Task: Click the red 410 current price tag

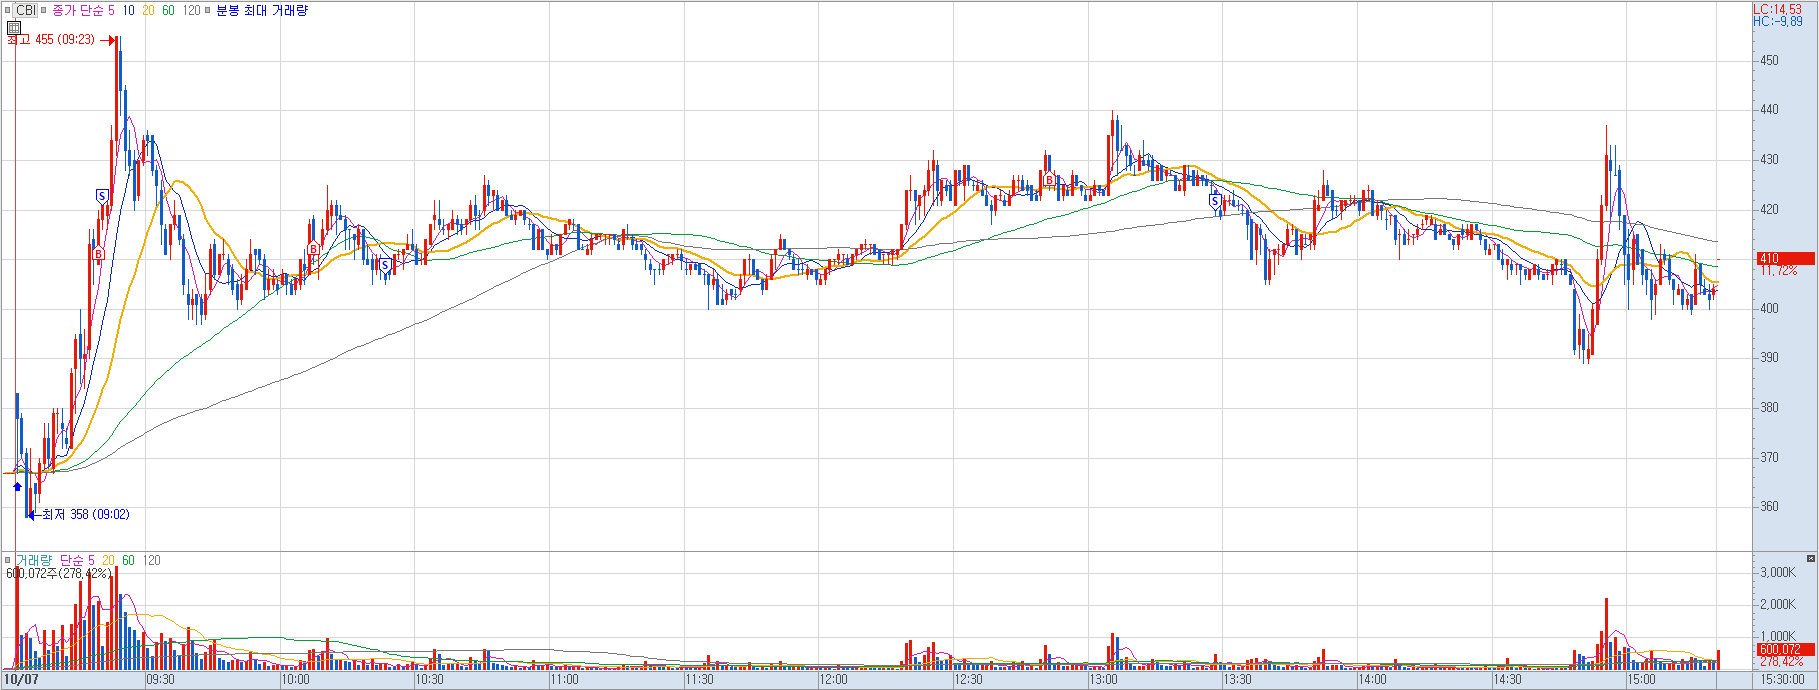Action: pos(1785,258)
